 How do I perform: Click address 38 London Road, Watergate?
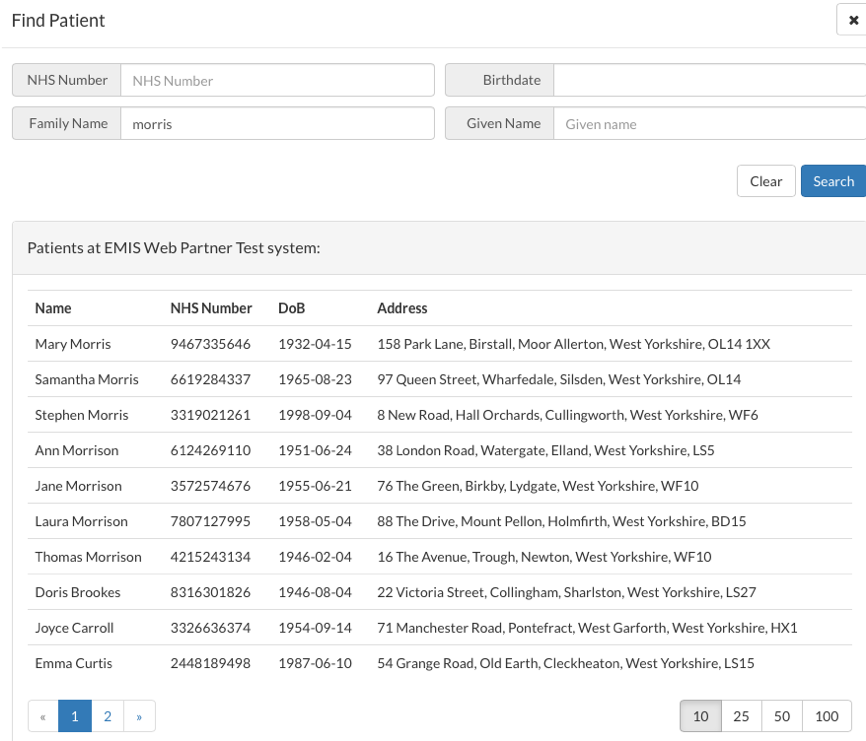[546, 451]
